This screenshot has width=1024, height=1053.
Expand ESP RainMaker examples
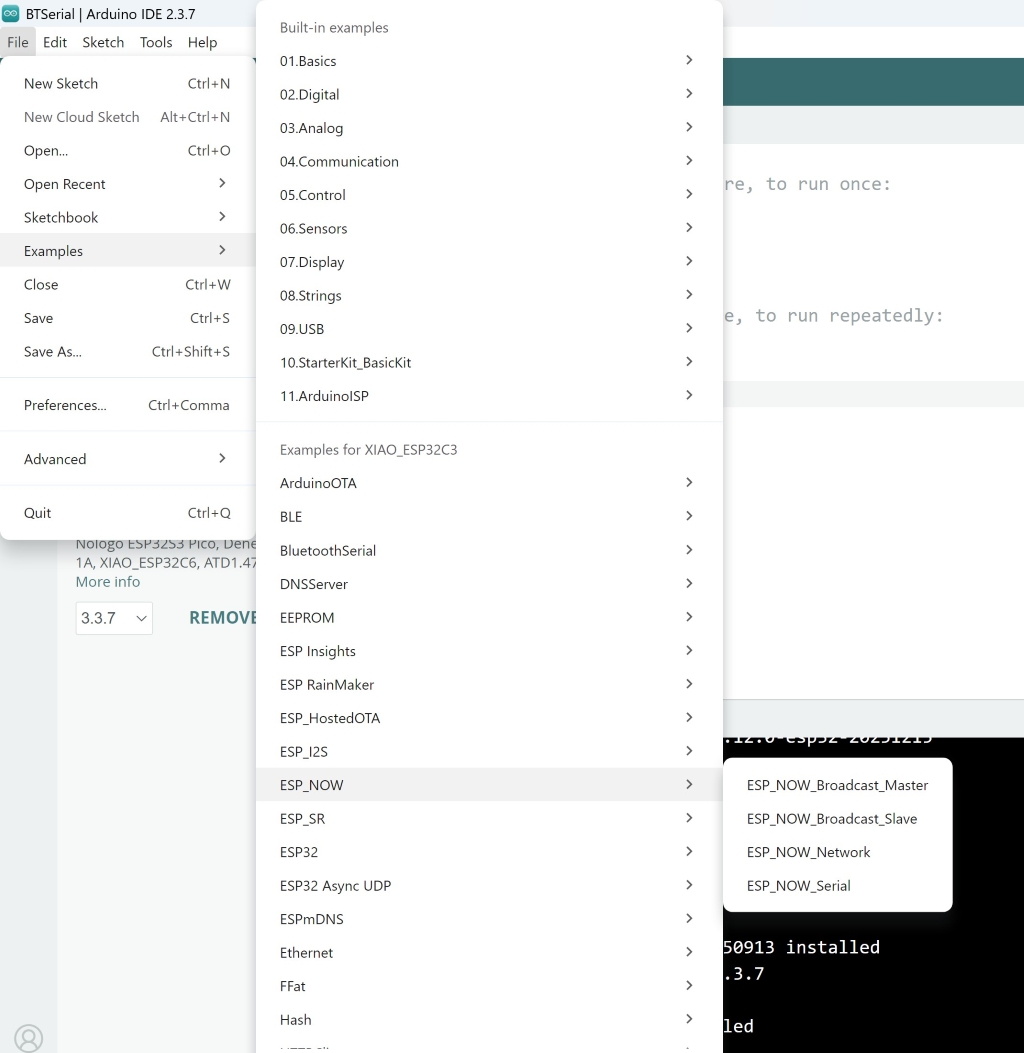[489, 685]
